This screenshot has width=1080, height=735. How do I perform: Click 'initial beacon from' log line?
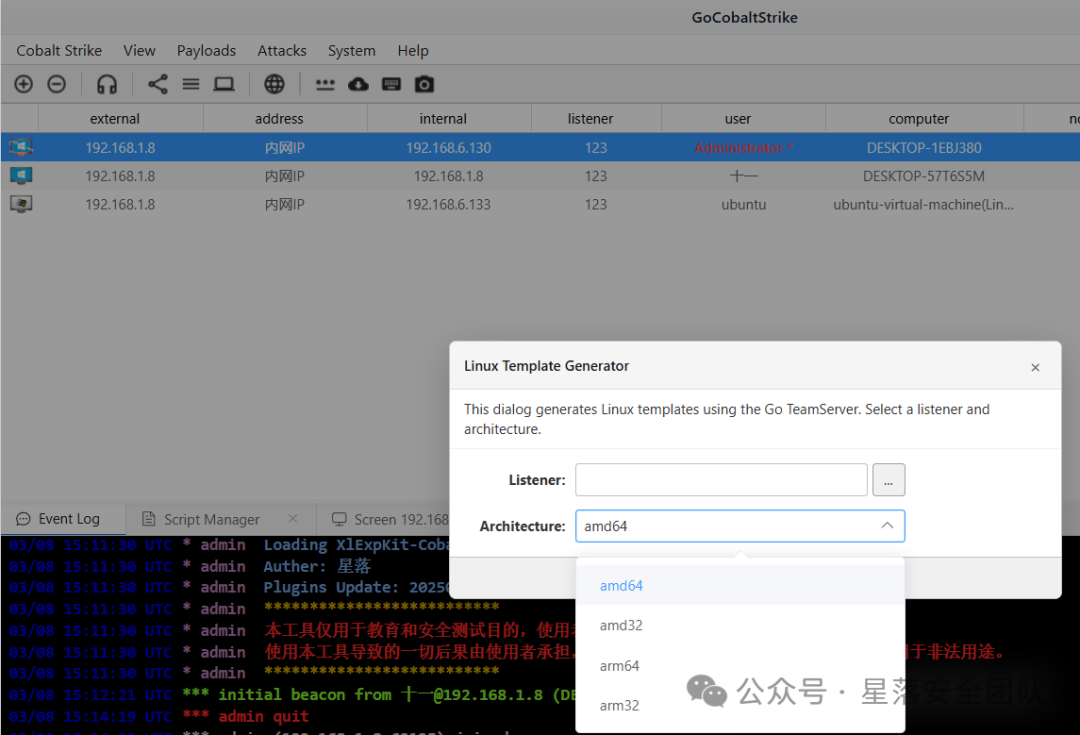(x=293, y=694)
